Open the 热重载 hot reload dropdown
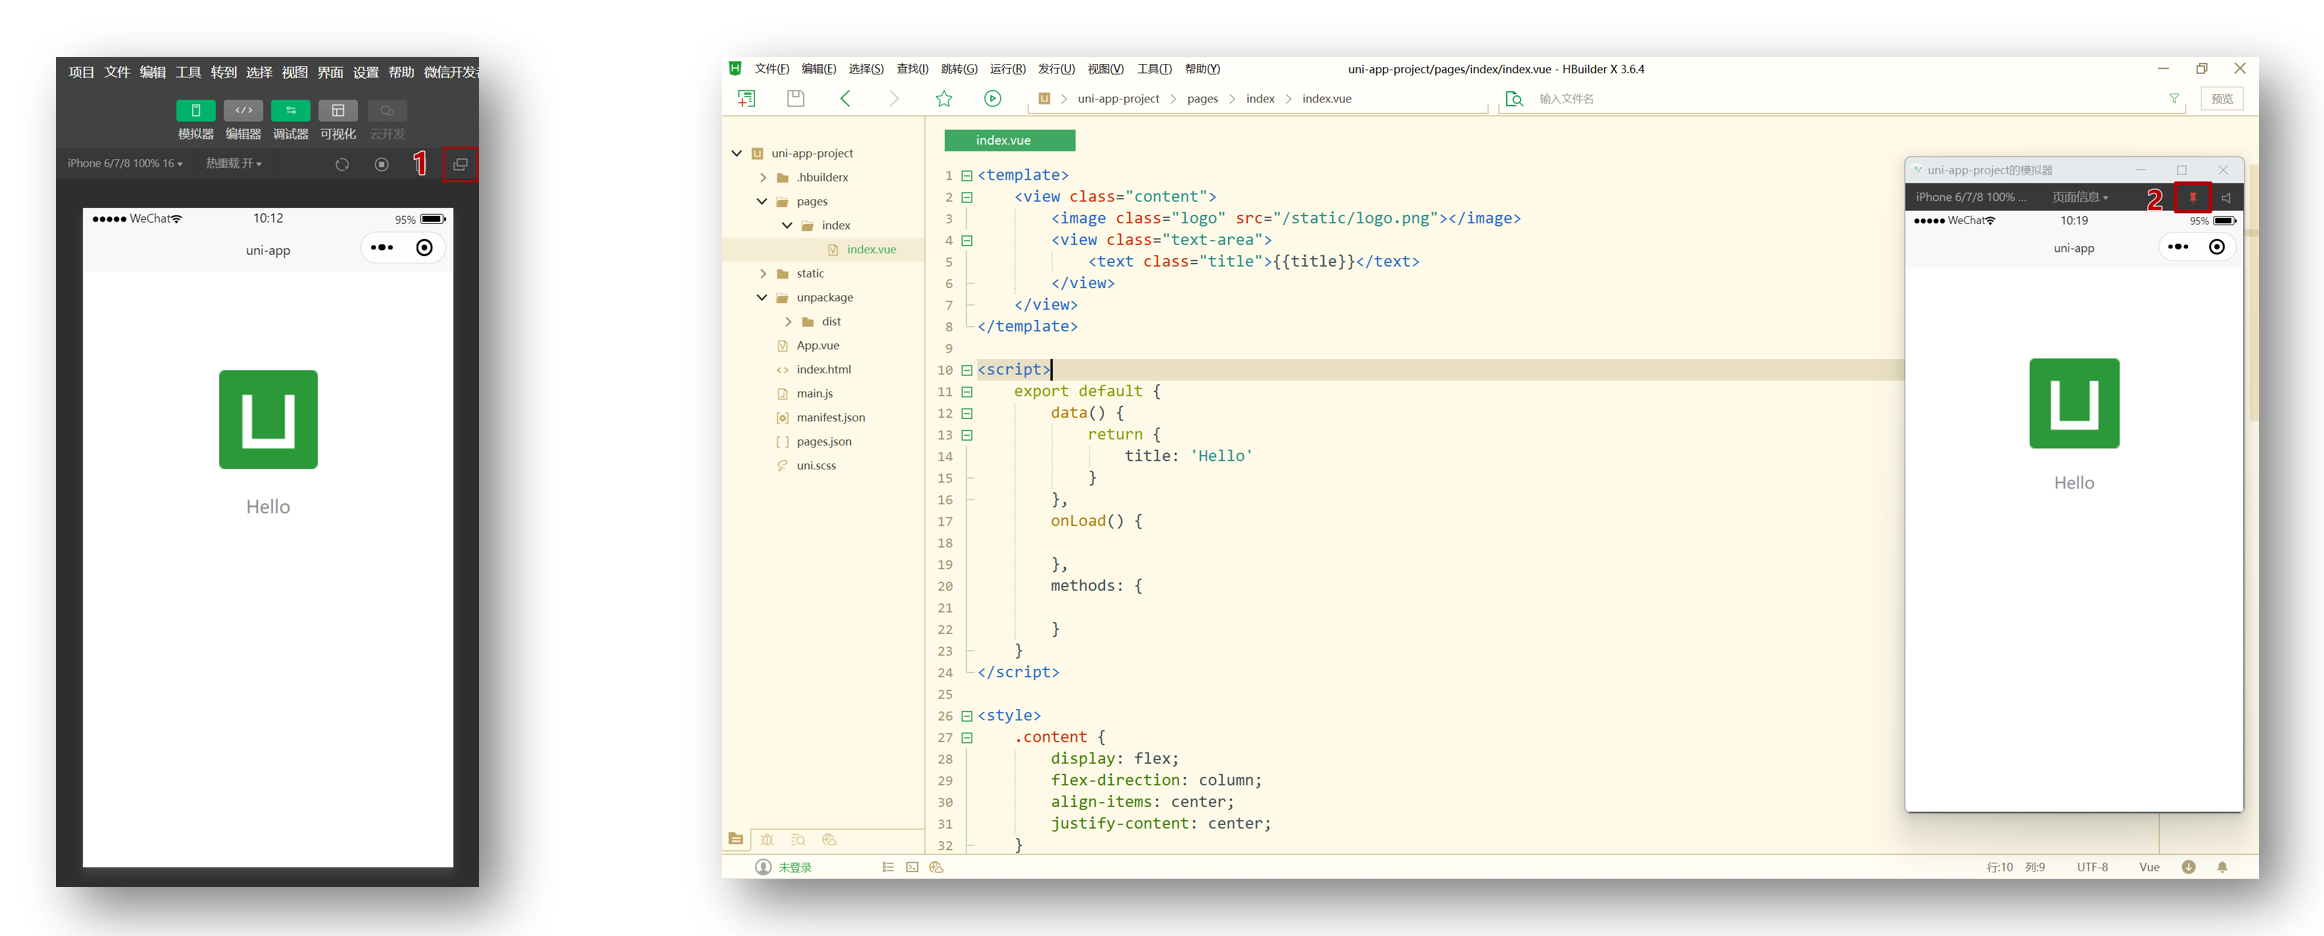This screenshot has width=2324, height=936. 233,163
